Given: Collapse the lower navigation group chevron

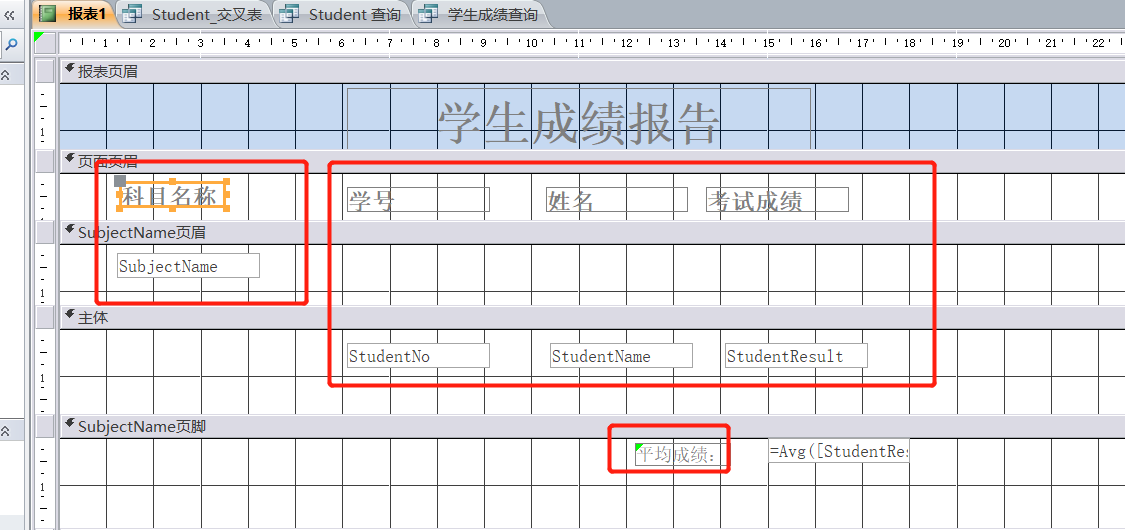Looking at the screenshot, I should [x=6, y=431].
